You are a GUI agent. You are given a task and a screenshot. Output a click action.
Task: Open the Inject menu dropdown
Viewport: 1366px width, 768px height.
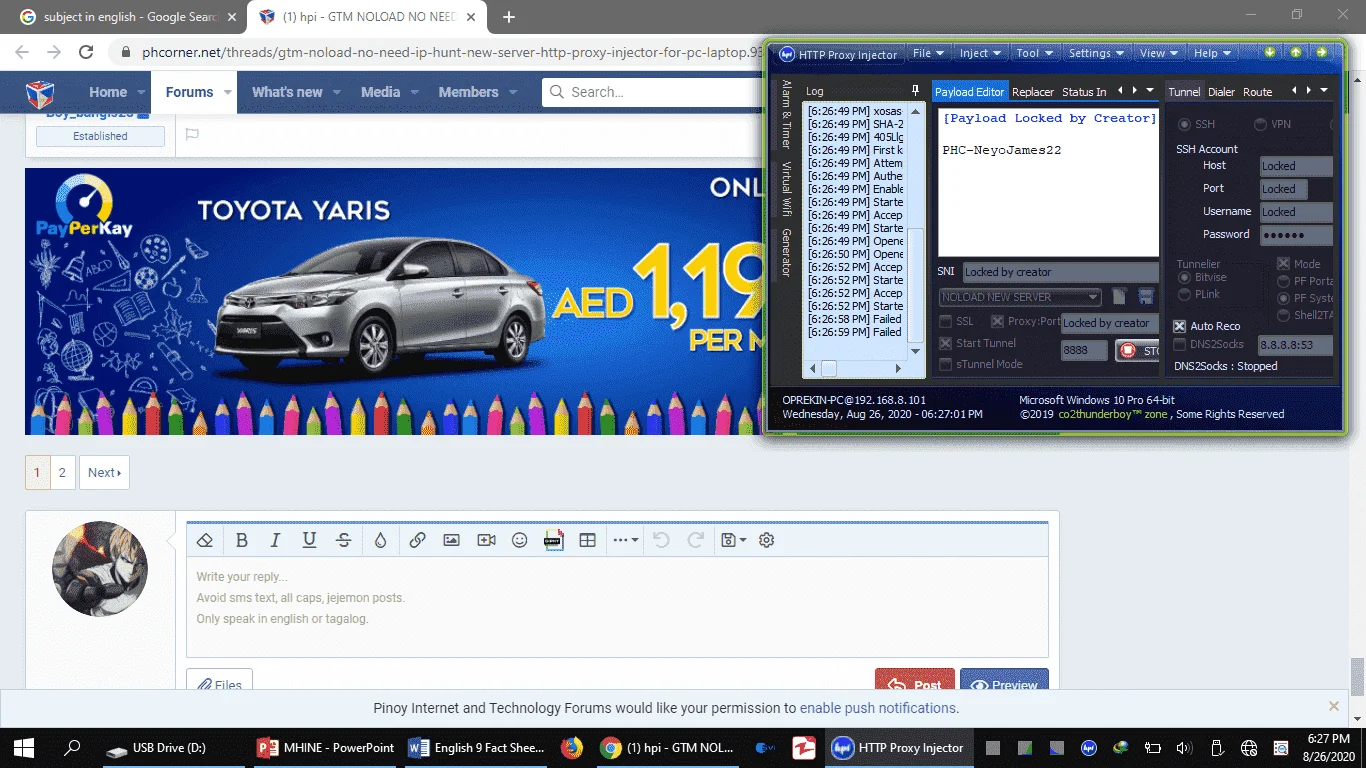pos(979,53)
